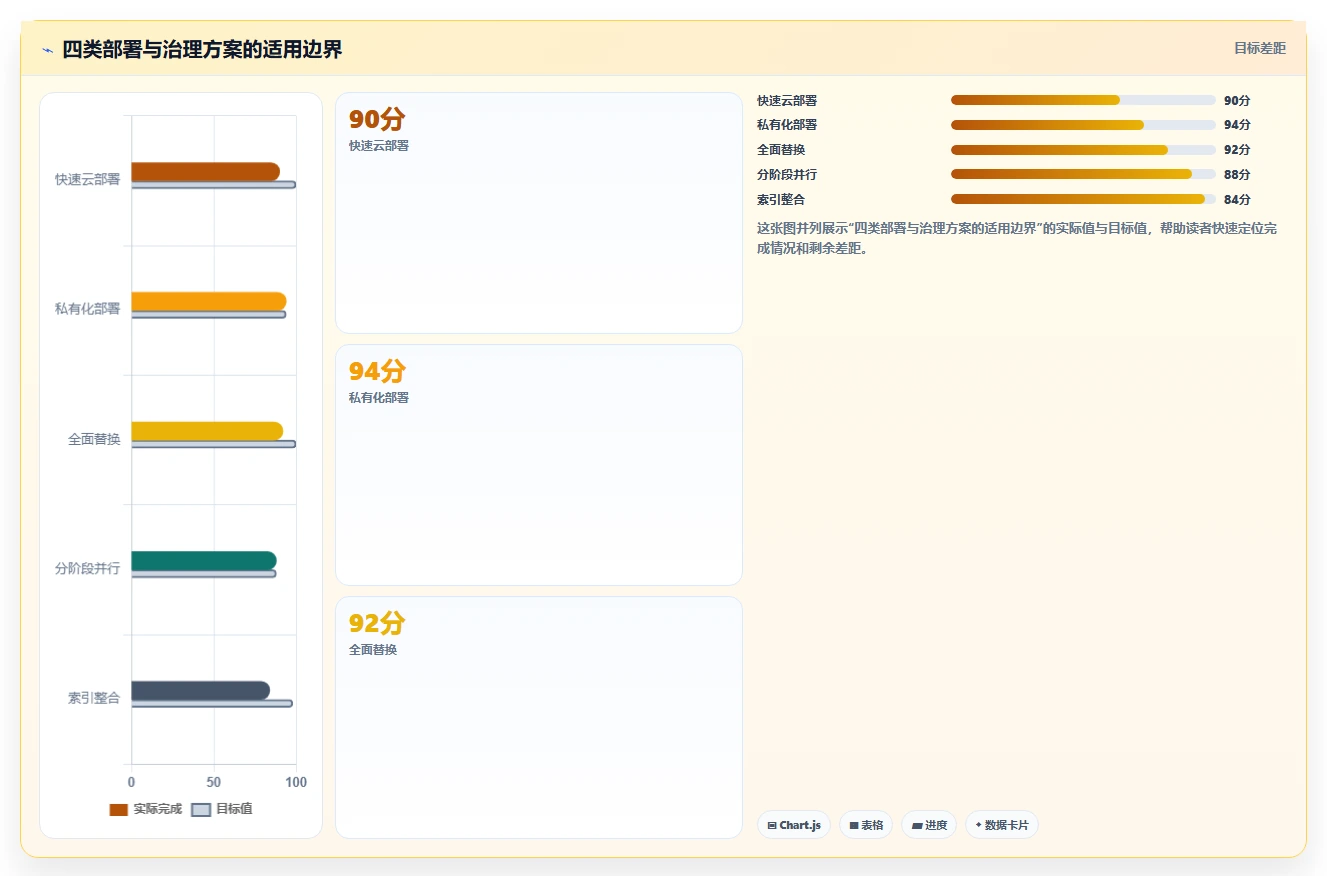Open the 90分 快速云部署 data card

pos(539,213)
